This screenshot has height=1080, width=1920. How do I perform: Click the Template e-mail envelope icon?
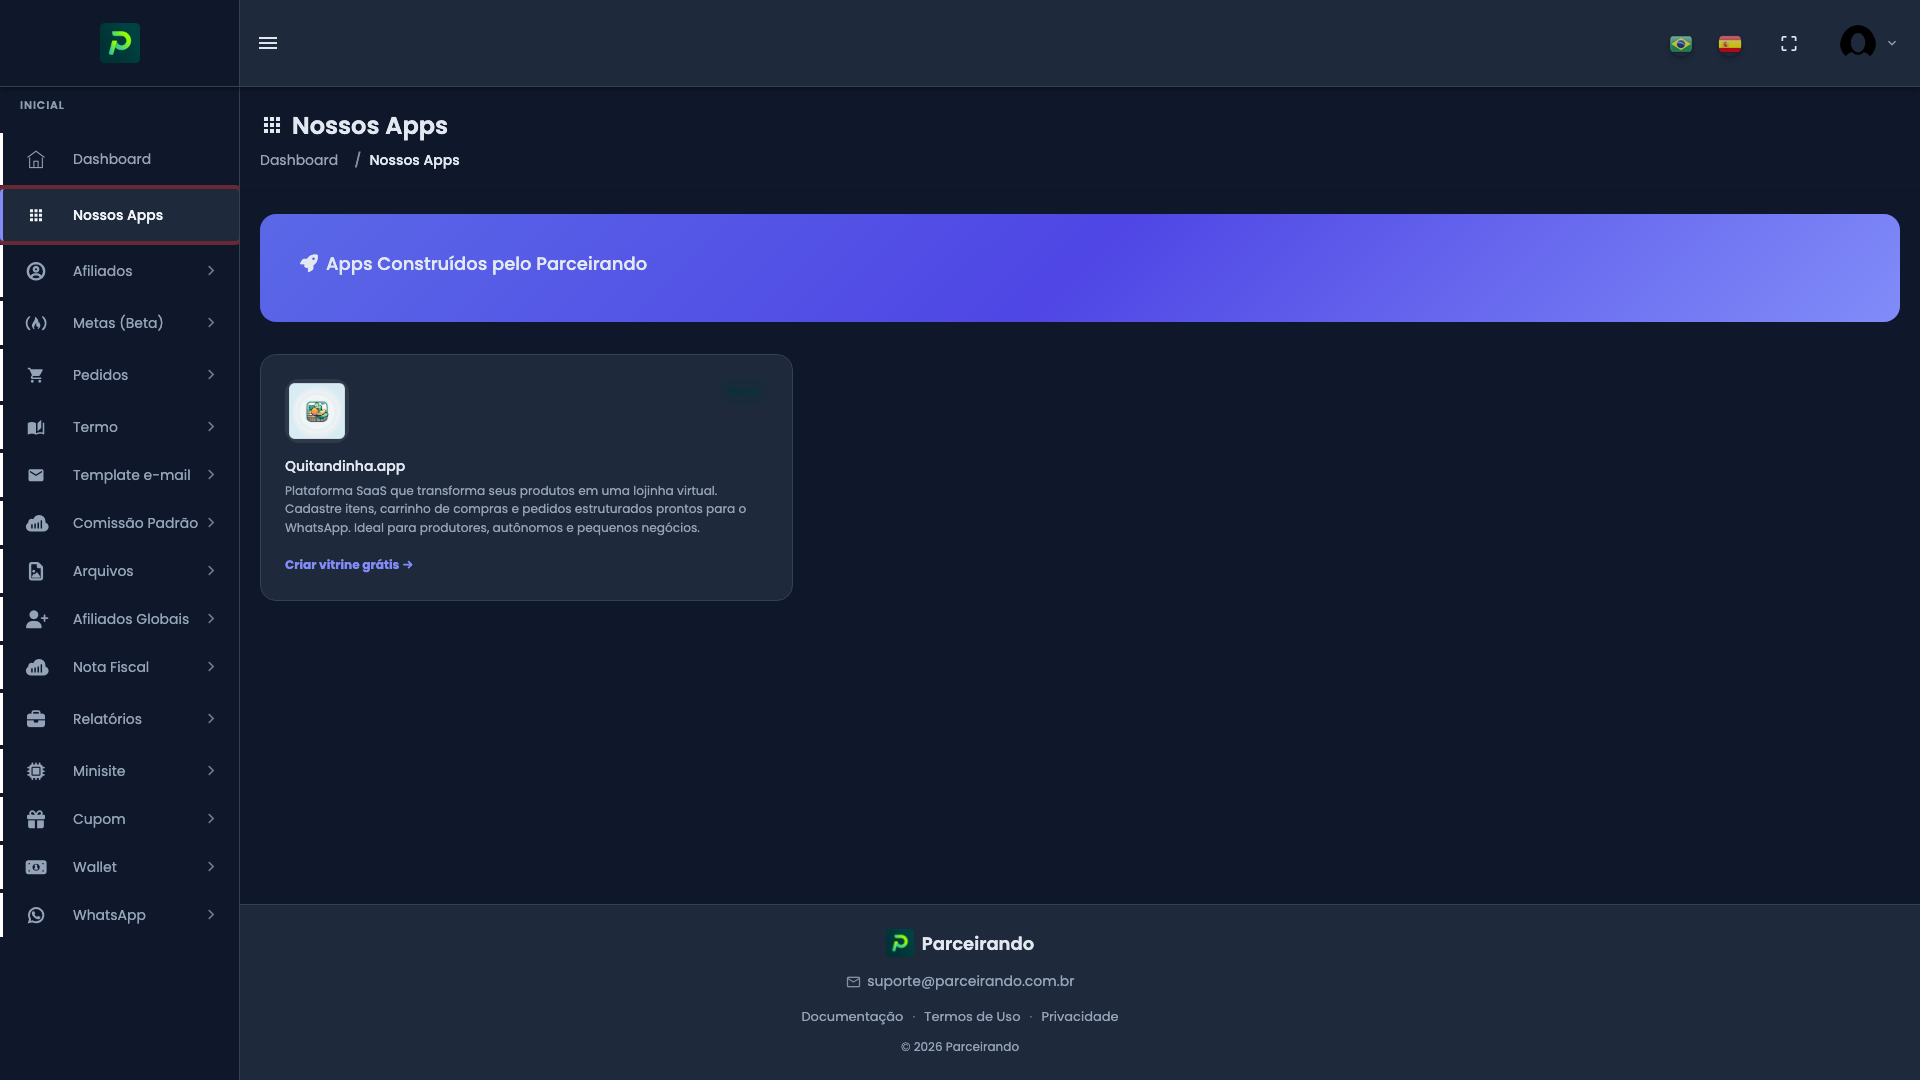(x=36, y=475)
